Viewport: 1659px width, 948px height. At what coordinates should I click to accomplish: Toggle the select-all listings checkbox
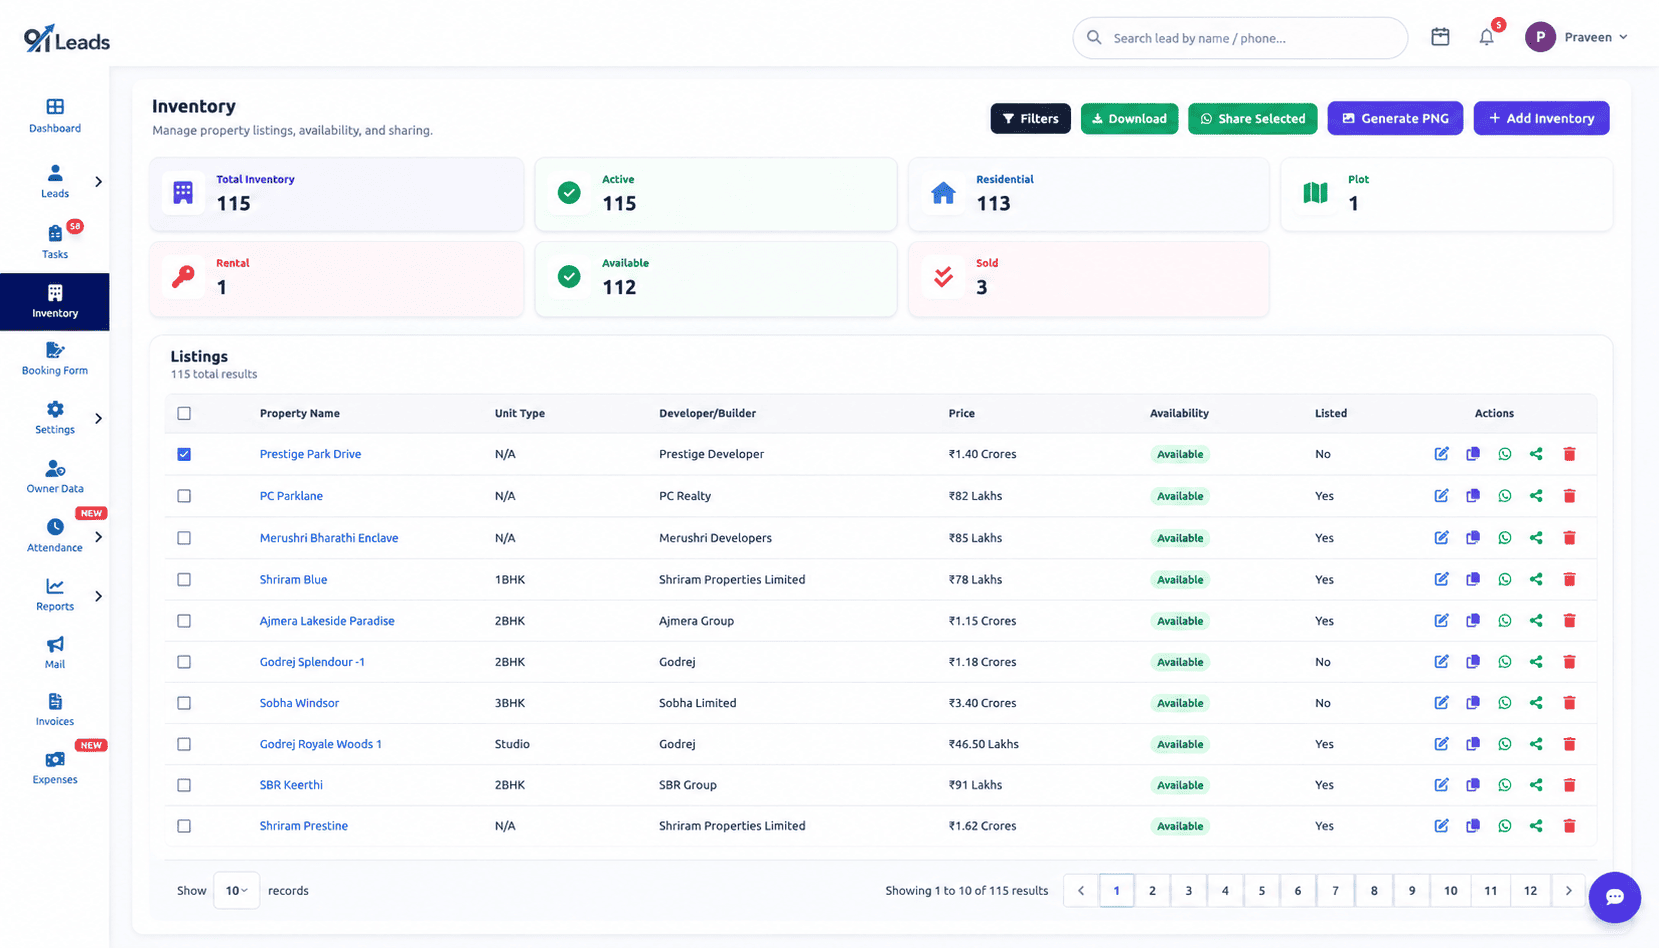click(184, 413)
